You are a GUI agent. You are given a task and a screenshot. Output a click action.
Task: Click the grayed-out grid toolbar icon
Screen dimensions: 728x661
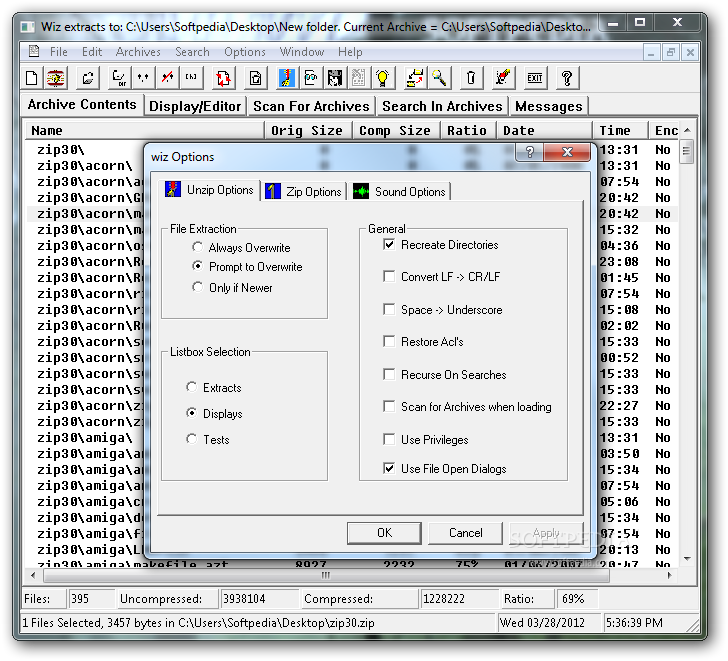(359, 78)
